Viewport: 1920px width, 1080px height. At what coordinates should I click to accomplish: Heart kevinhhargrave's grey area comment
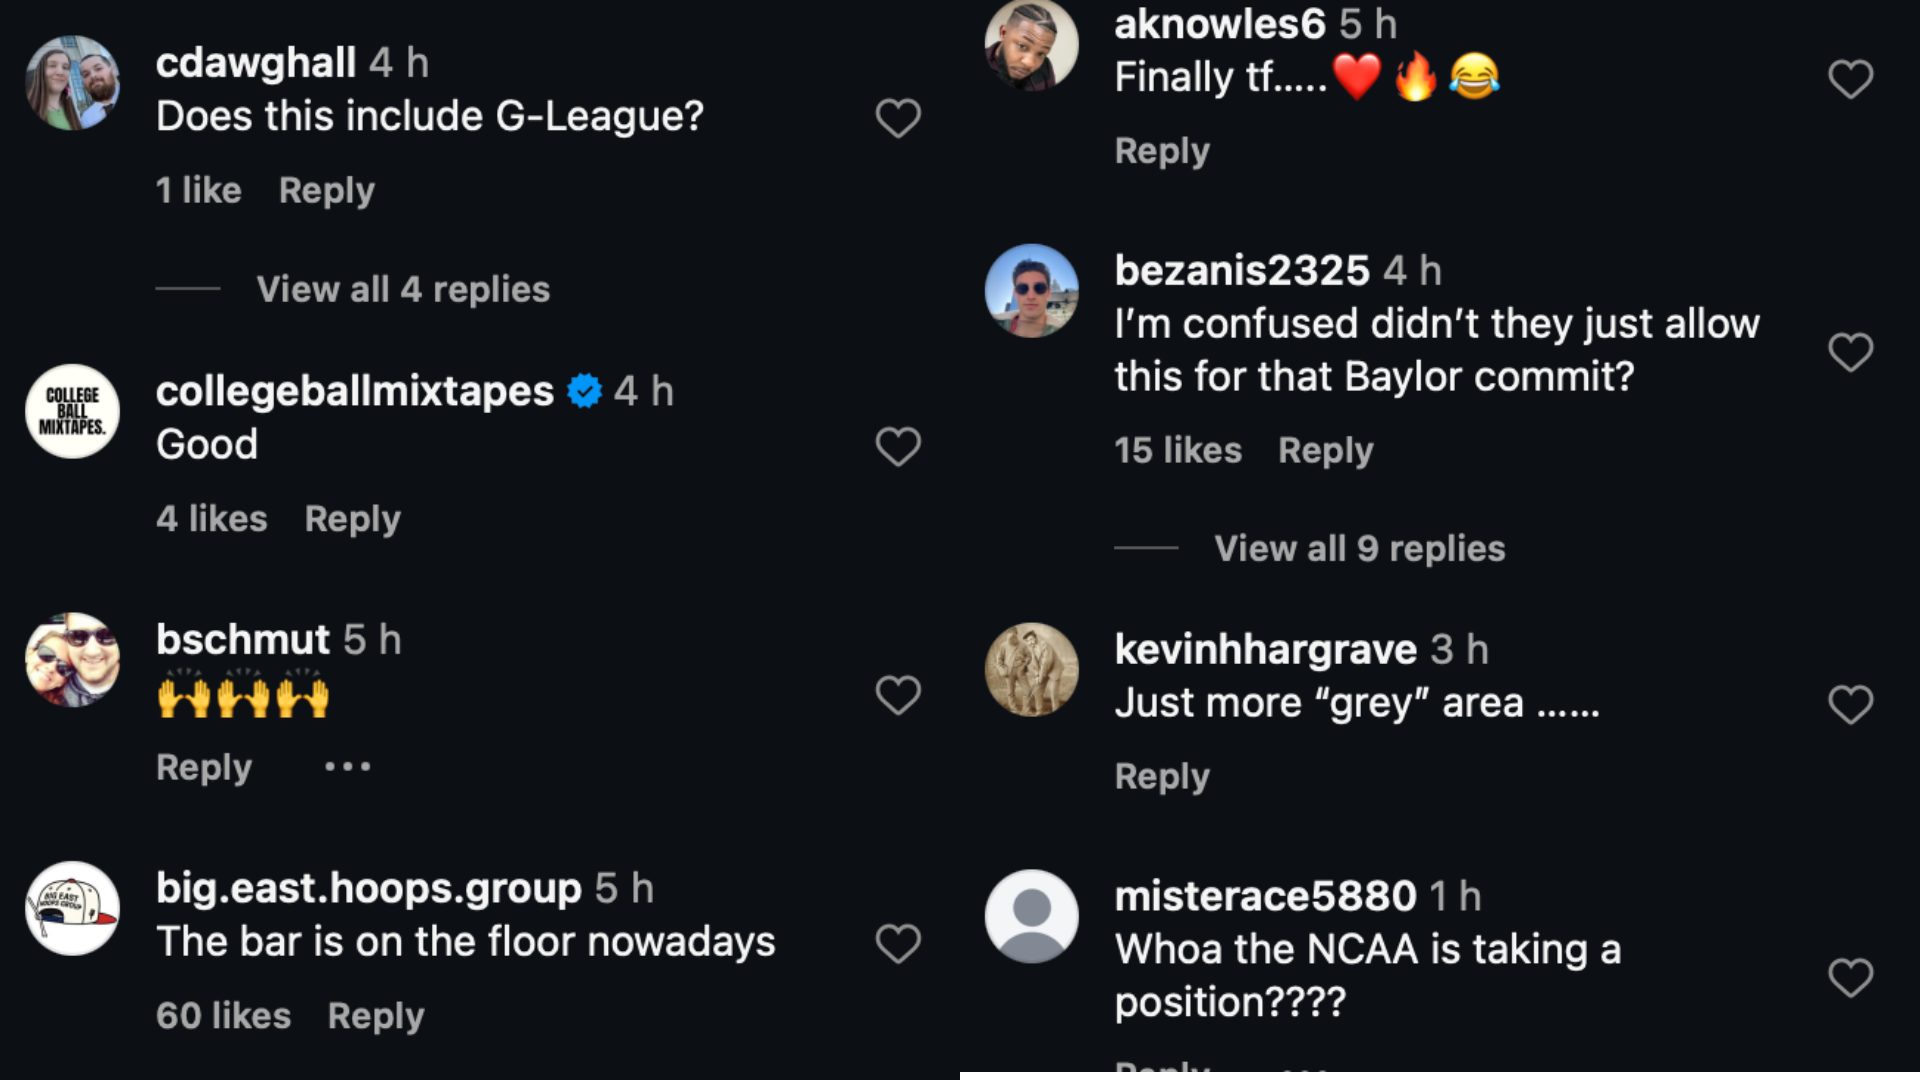[x=1850, y=704]
